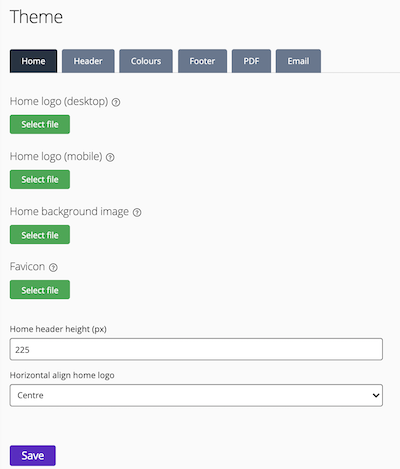Open help tooltip for Home logo (desktop)

(116, 102)
